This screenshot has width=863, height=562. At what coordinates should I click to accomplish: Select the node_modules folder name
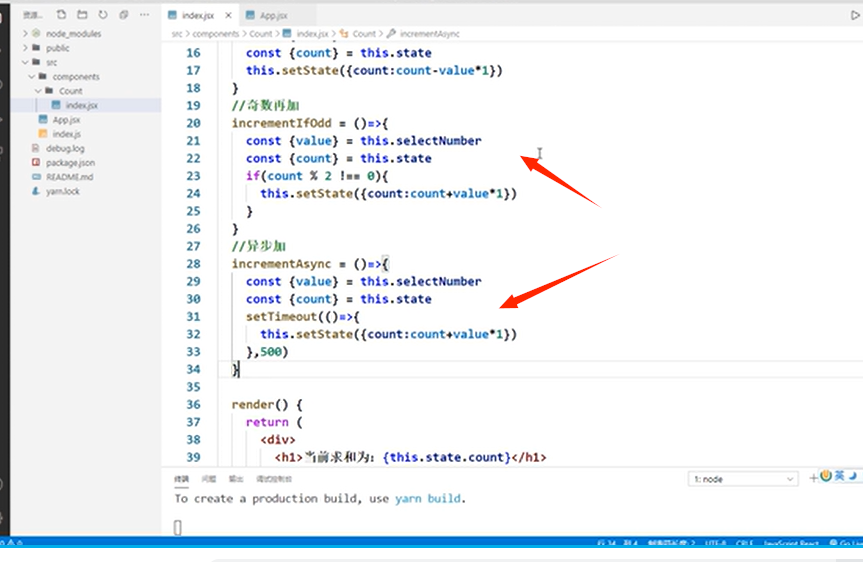coord(73,34)
